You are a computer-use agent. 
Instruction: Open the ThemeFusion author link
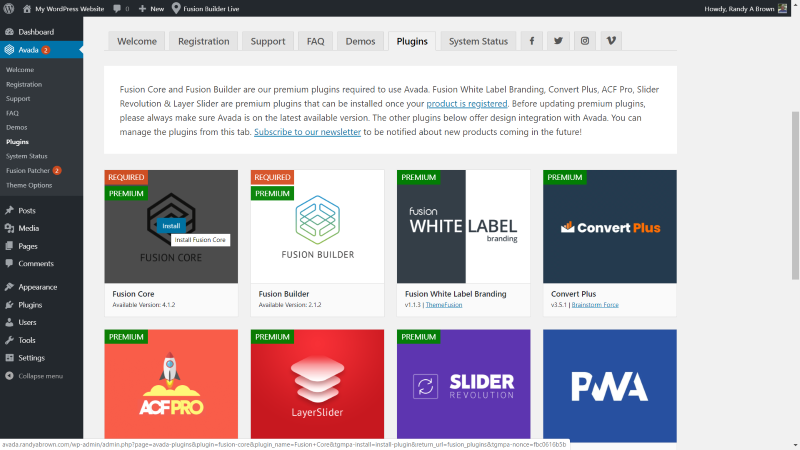point(444,305)
